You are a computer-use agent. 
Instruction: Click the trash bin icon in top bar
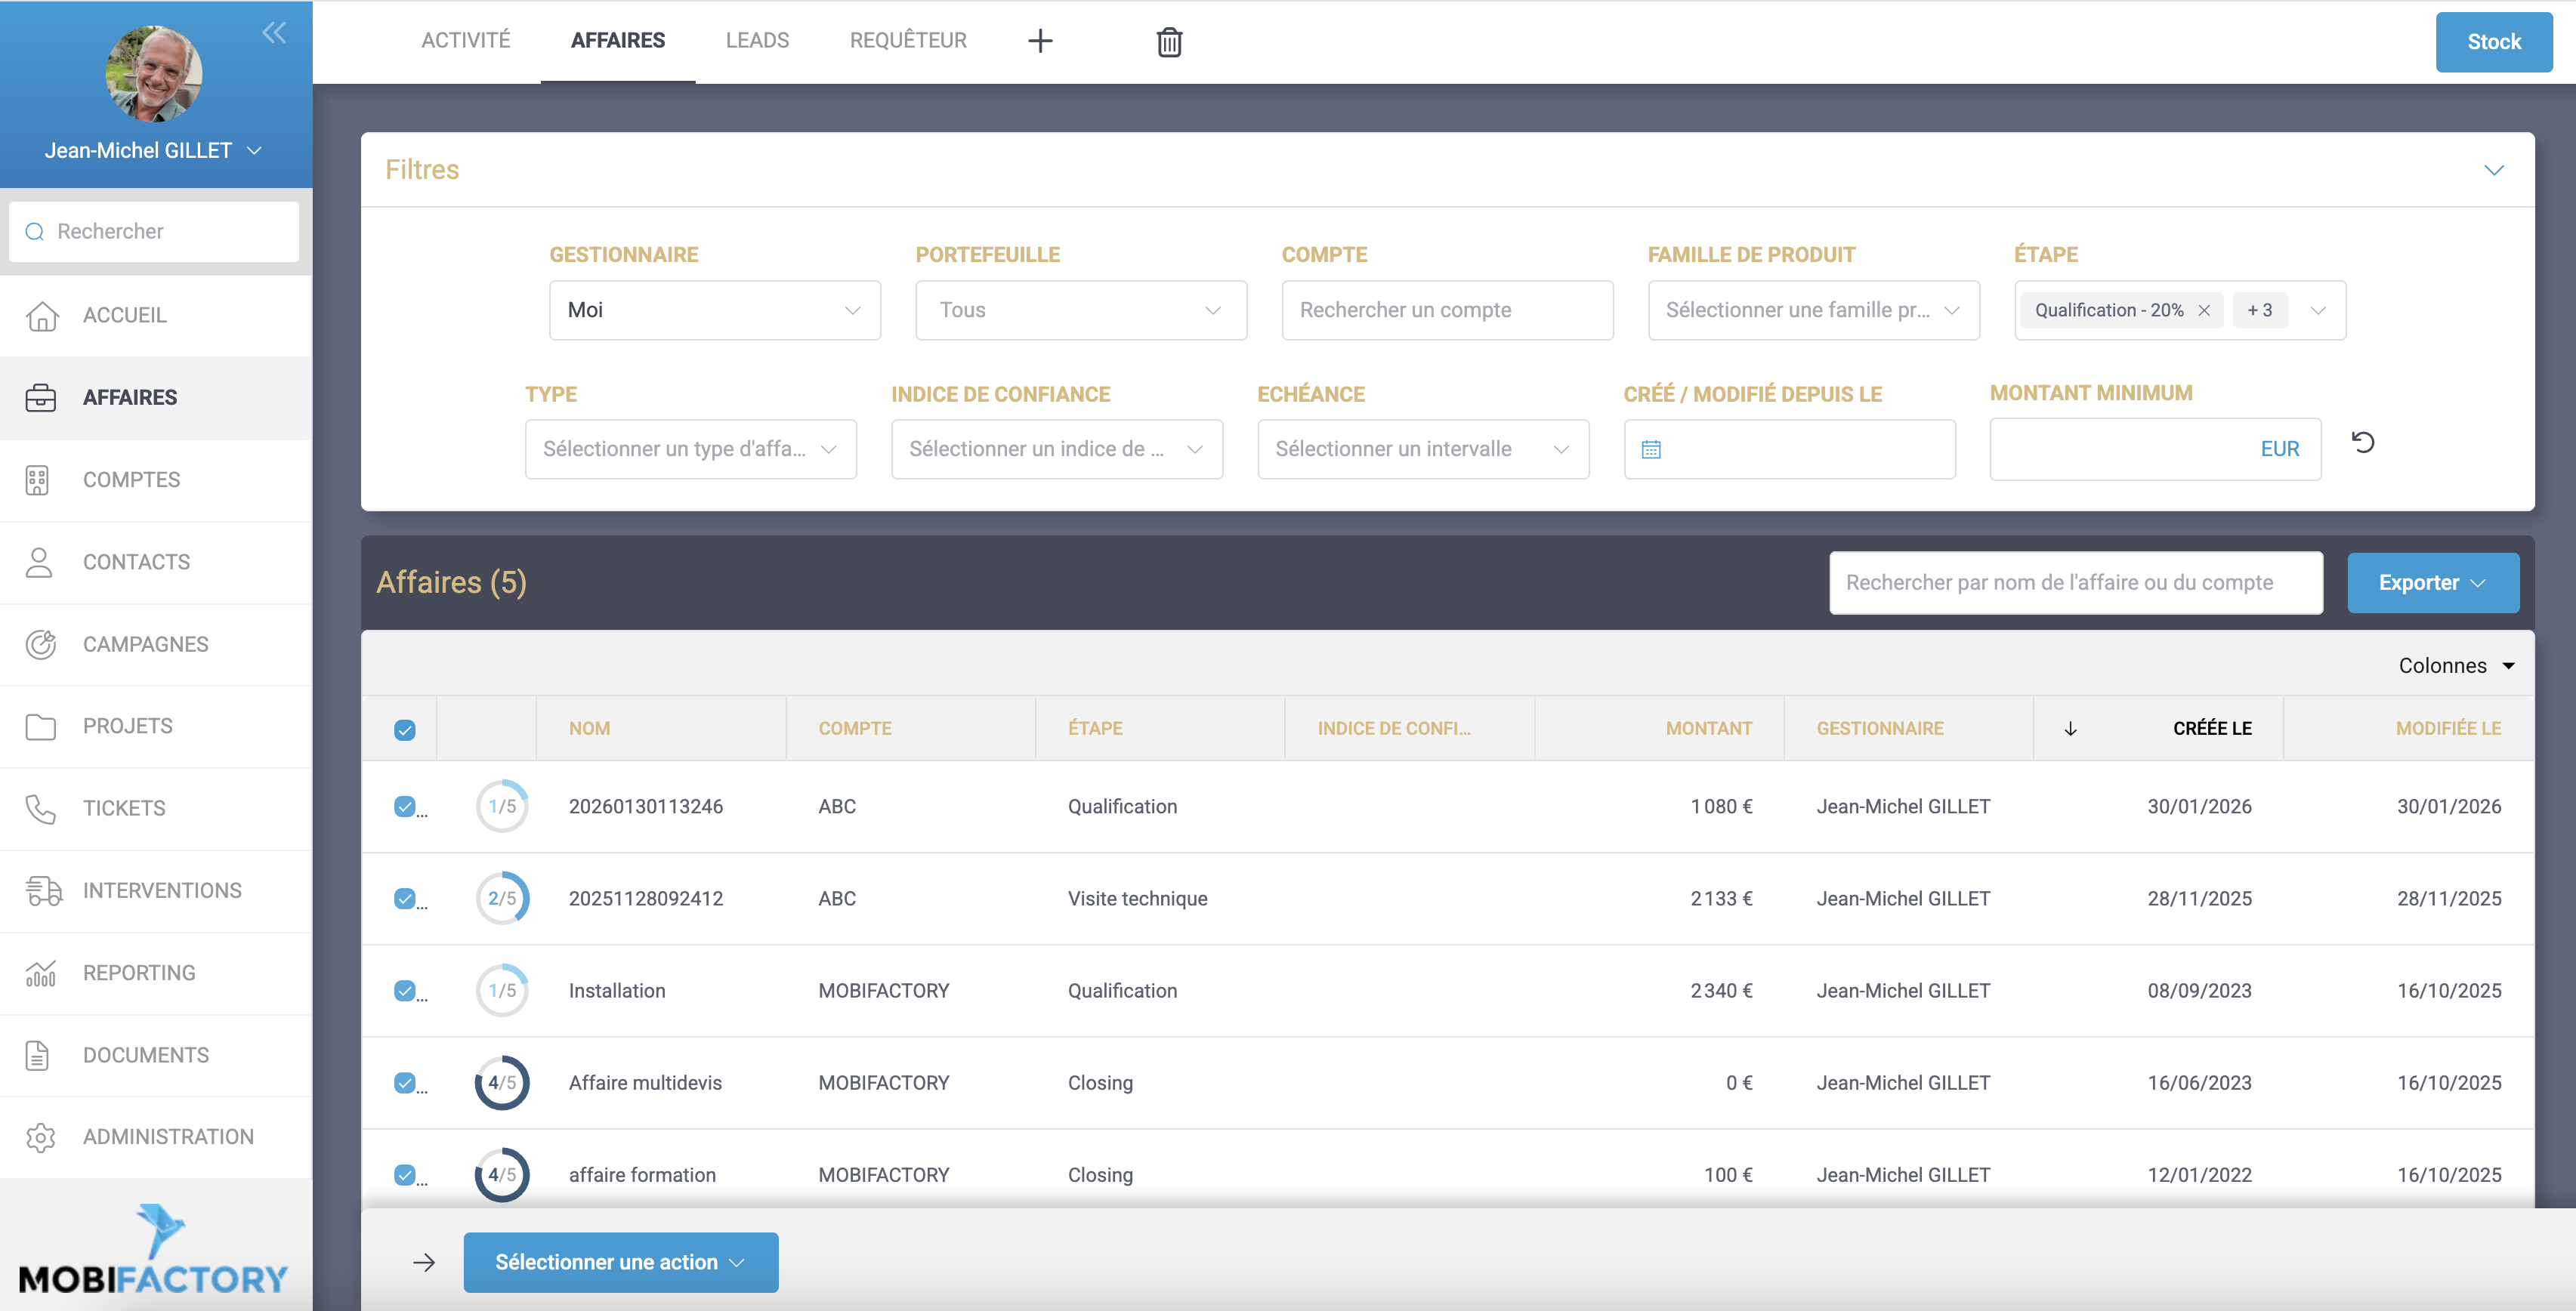(x=1169, y=42)
